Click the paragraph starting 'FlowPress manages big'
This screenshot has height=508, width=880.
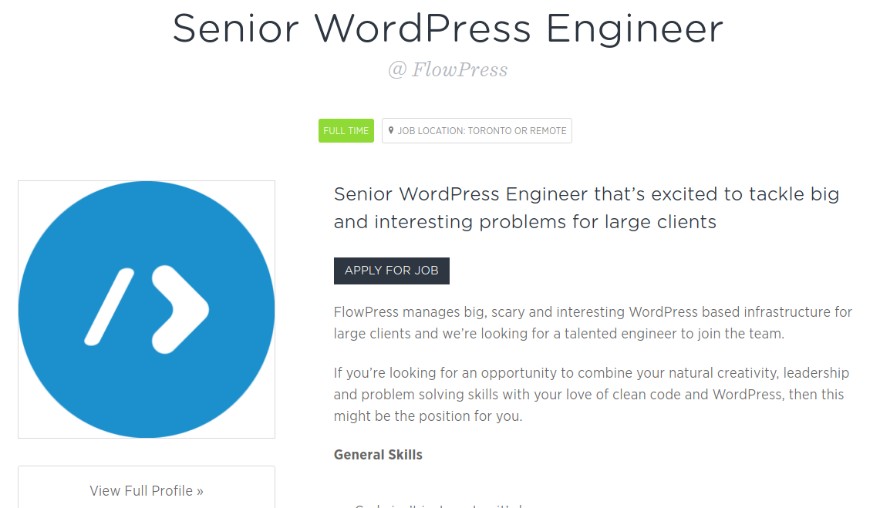pos(592,323)
